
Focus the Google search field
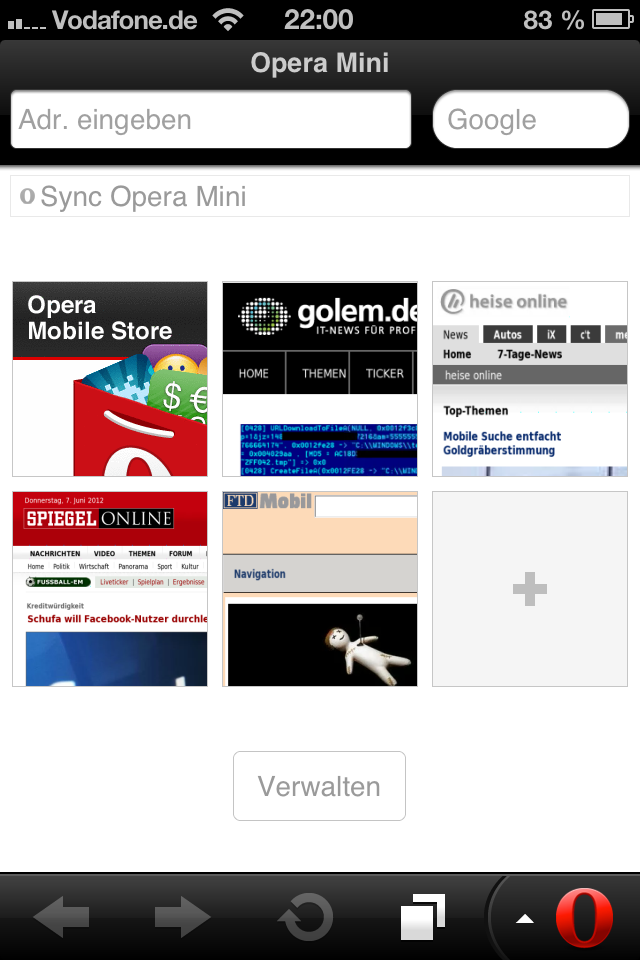pyautogui.click(x=530, y=119)
